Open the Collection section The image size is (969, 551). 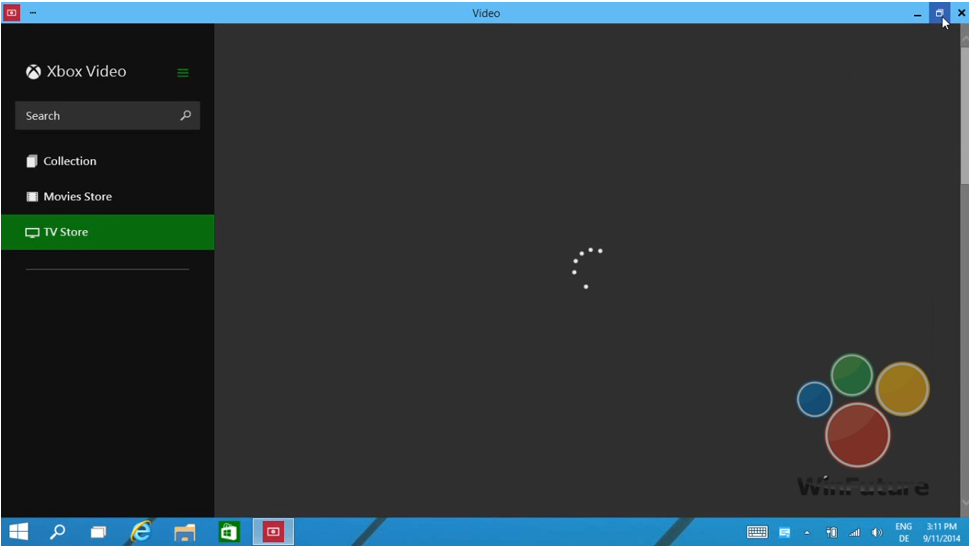point(108,161)
